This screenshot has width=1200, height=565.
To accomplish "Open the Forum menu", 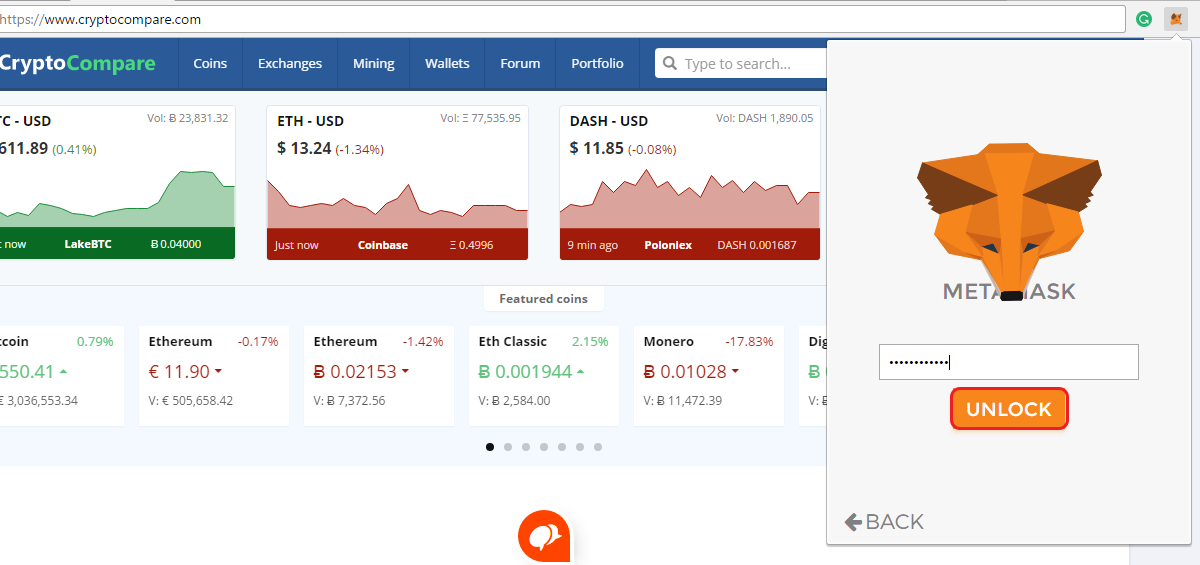I will click(x=520, y=64).
